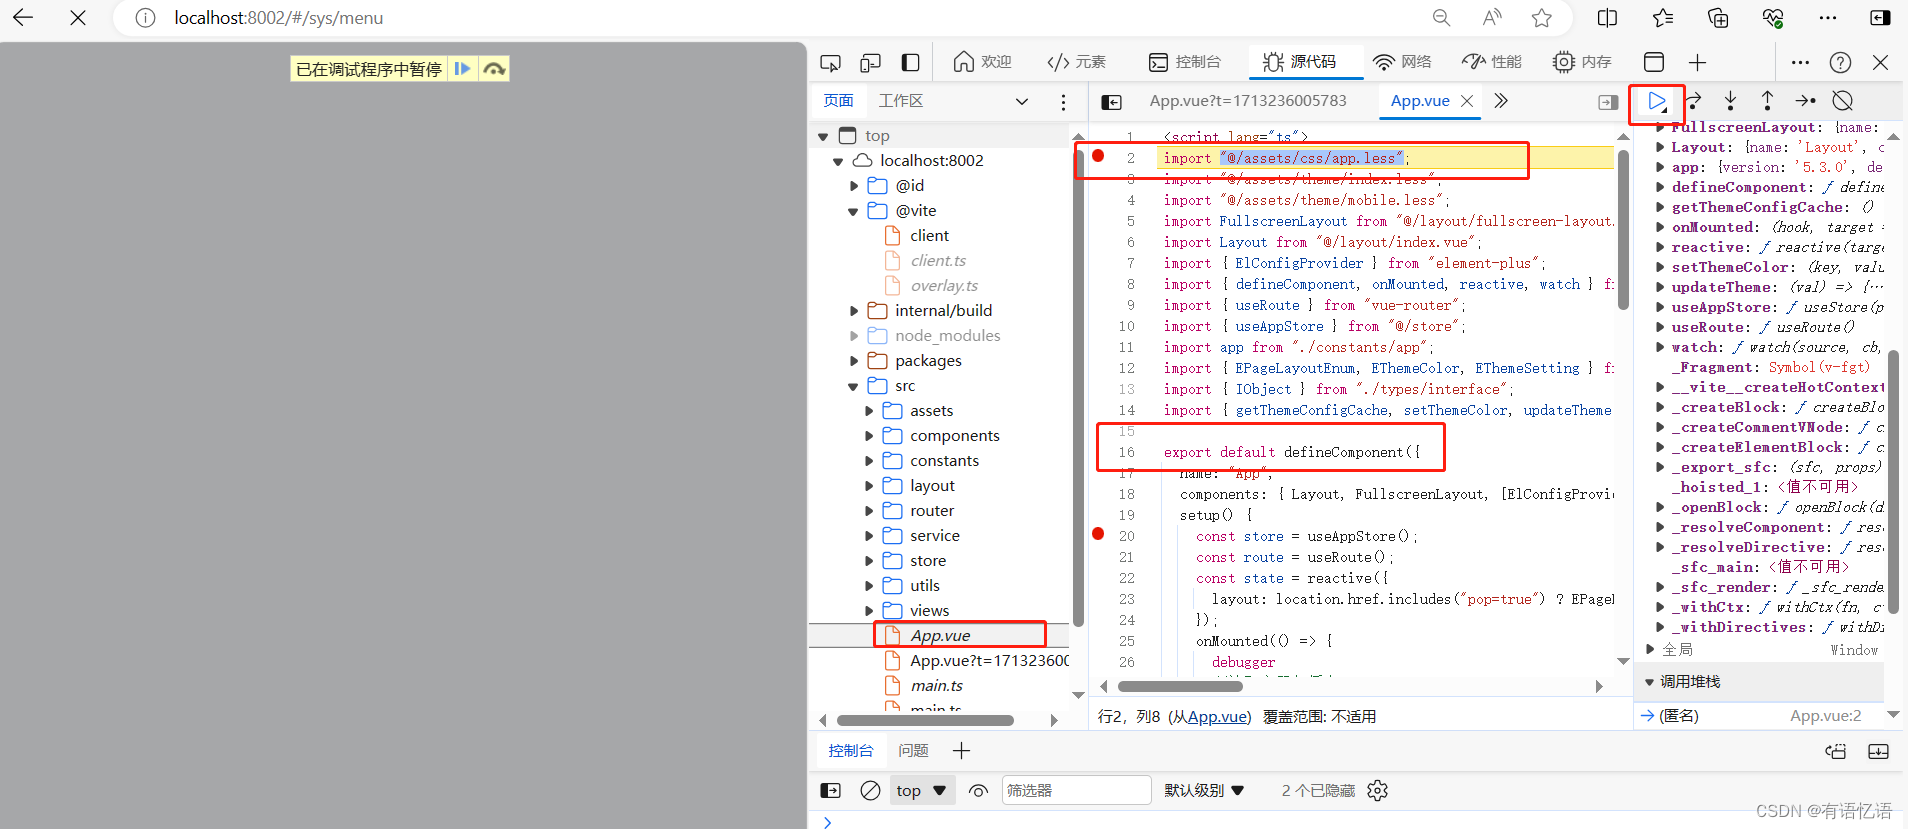Deactivate all breakpoints icon
1908x829 pixels.
[x=1843, y=101]
